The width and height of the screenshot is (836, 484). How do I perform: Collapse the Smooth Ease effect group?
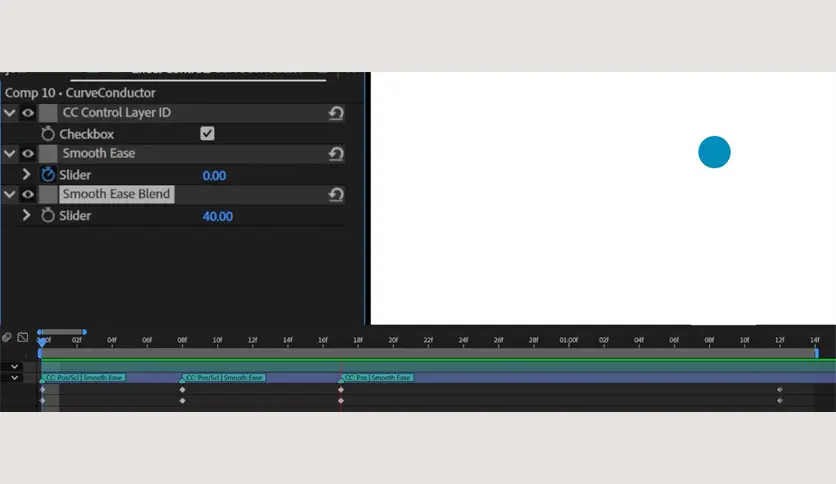pos(9,154)
